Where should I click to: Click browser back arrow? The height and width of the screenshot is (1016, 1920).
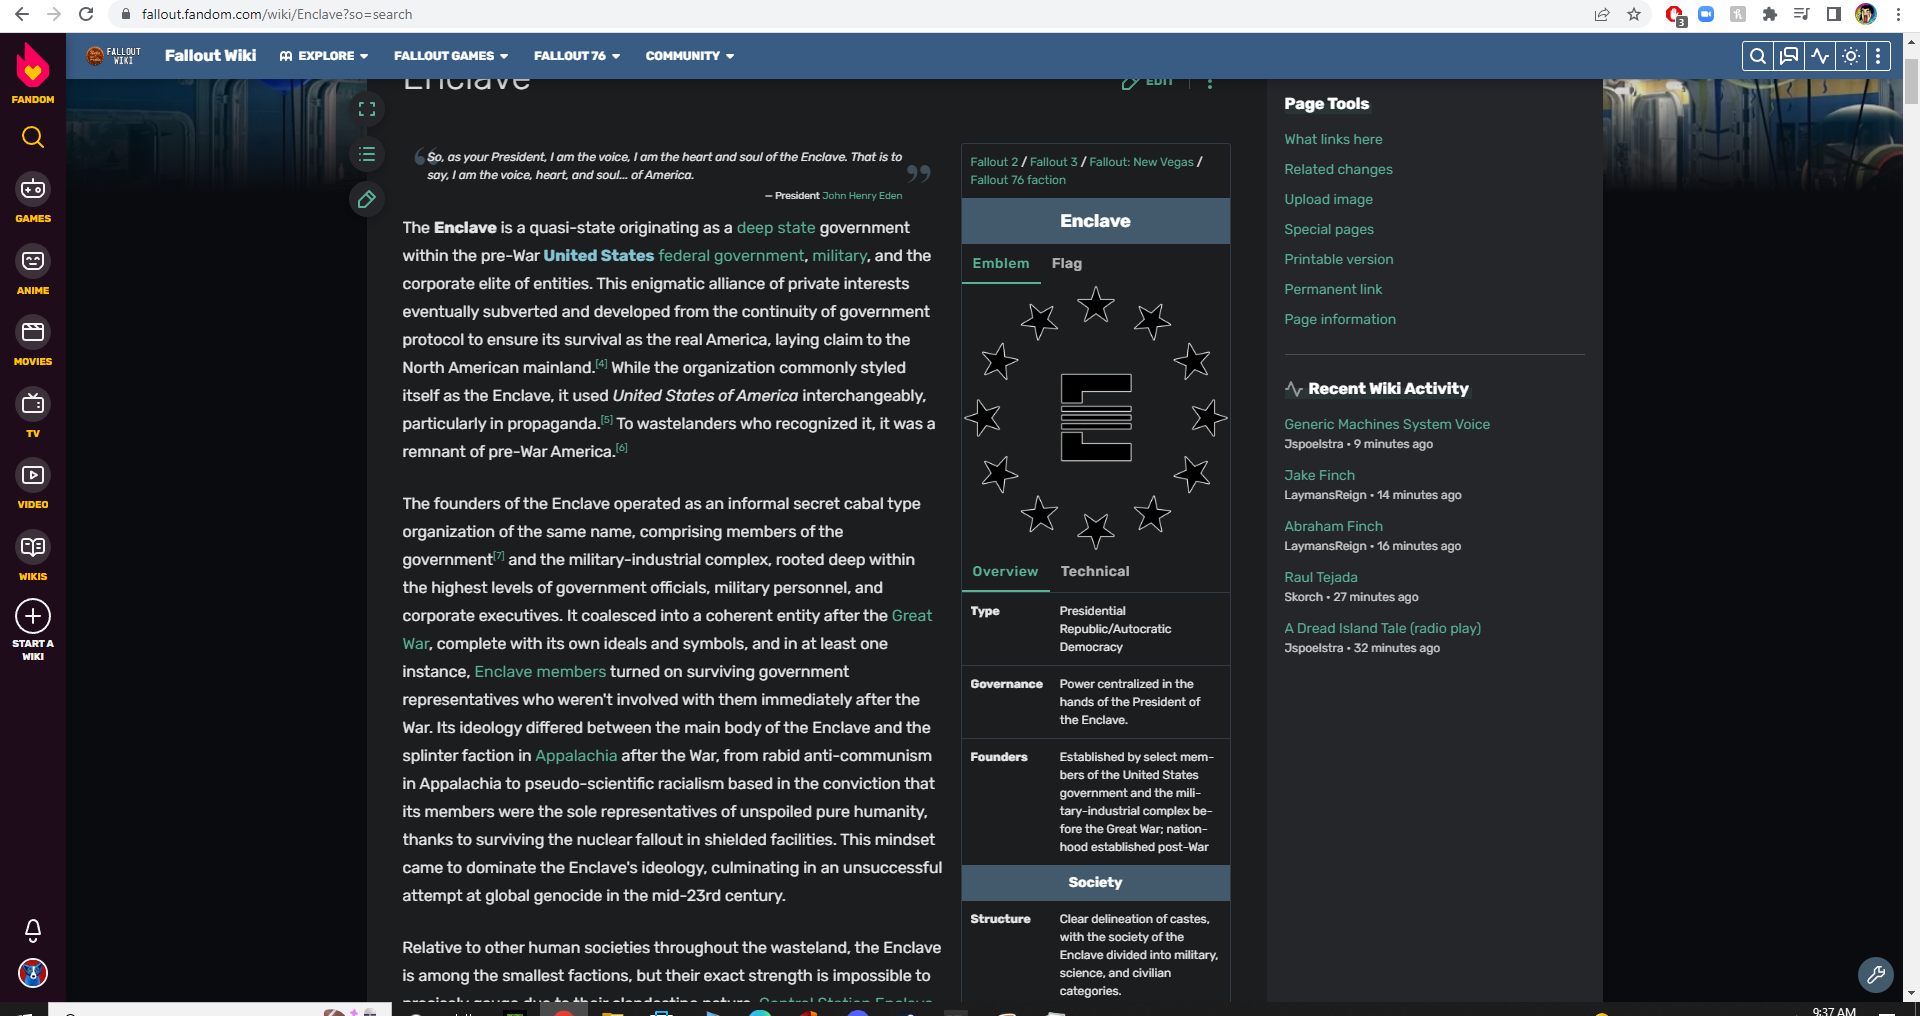(22, 14)
